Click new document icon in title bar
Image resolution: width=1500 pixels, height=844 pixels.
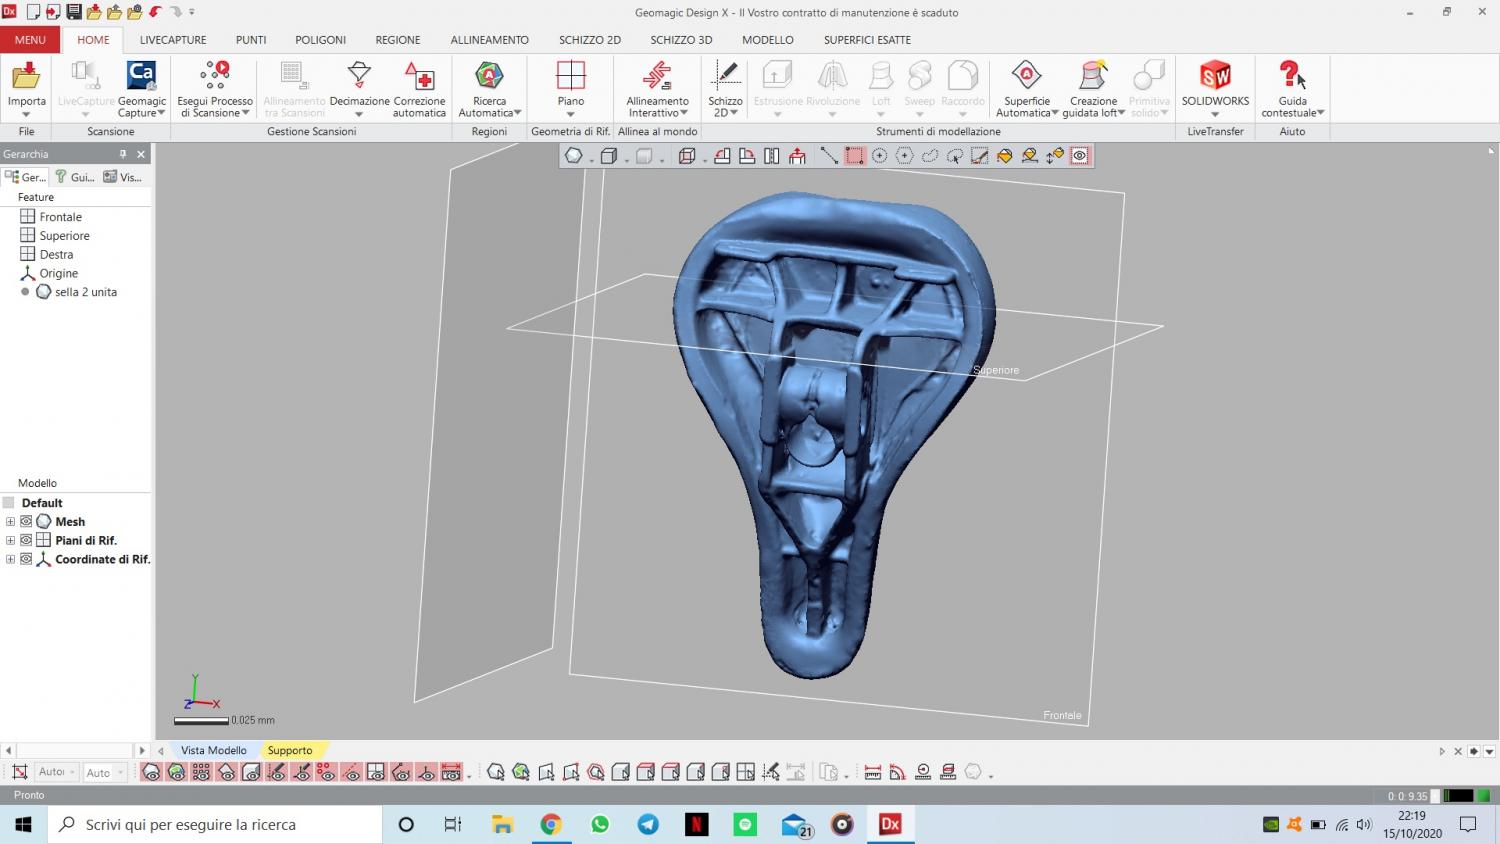tap(33, 12)
